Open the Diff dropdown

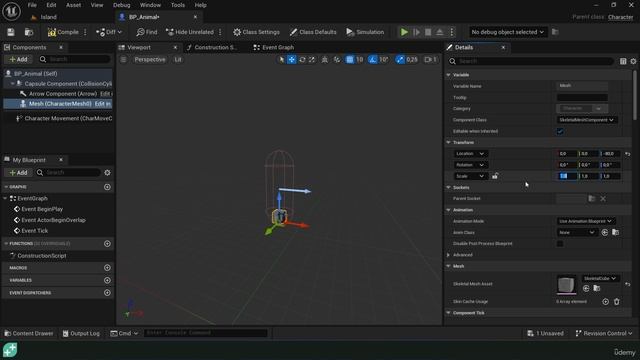pyautogui.click(x=109, y=32)
